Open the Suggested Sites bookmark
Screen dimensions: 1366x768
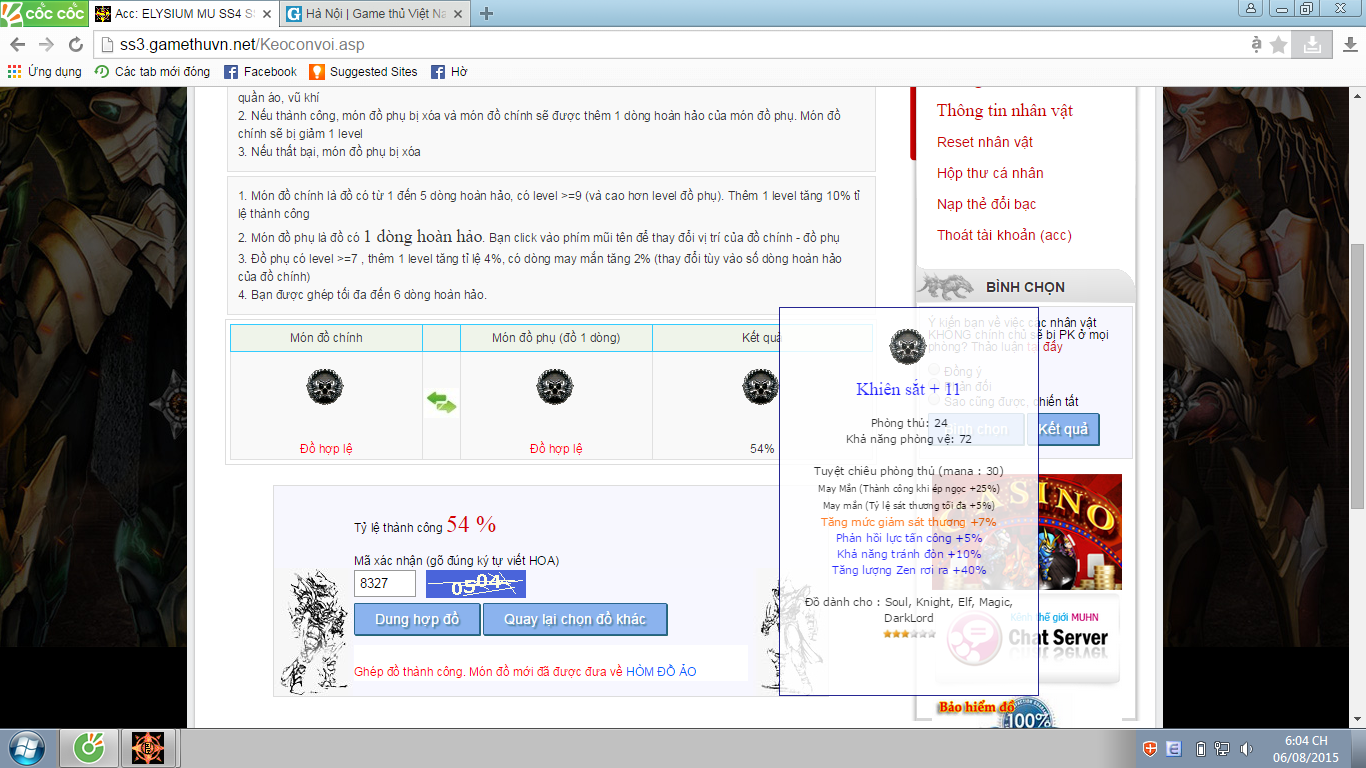[364, 72]
